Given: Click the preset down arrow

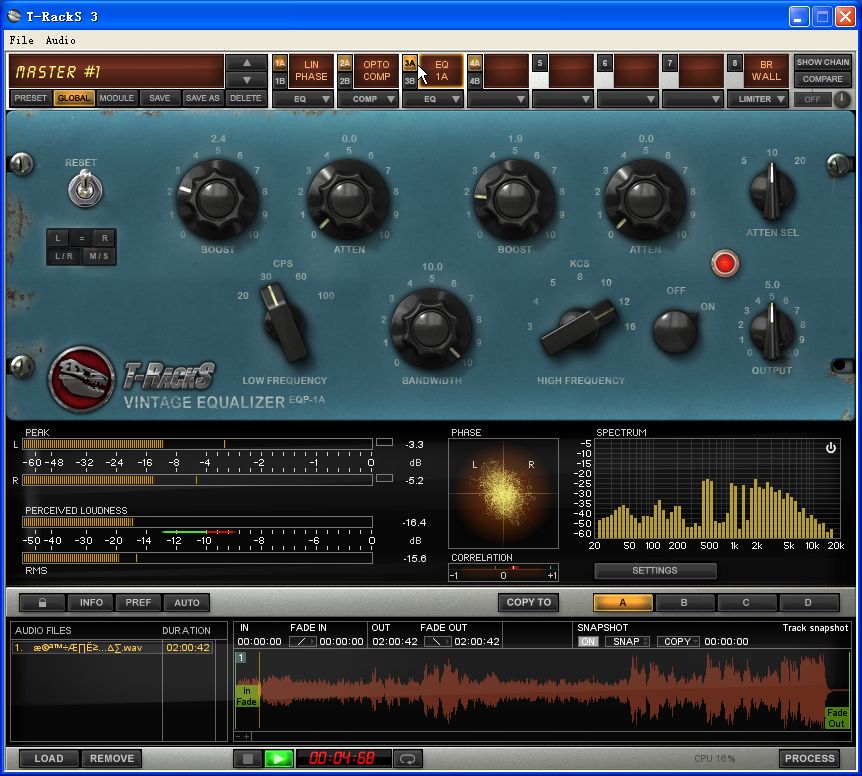Looking at the screenshot, I should pyautogui.click(x=247, y=80).
